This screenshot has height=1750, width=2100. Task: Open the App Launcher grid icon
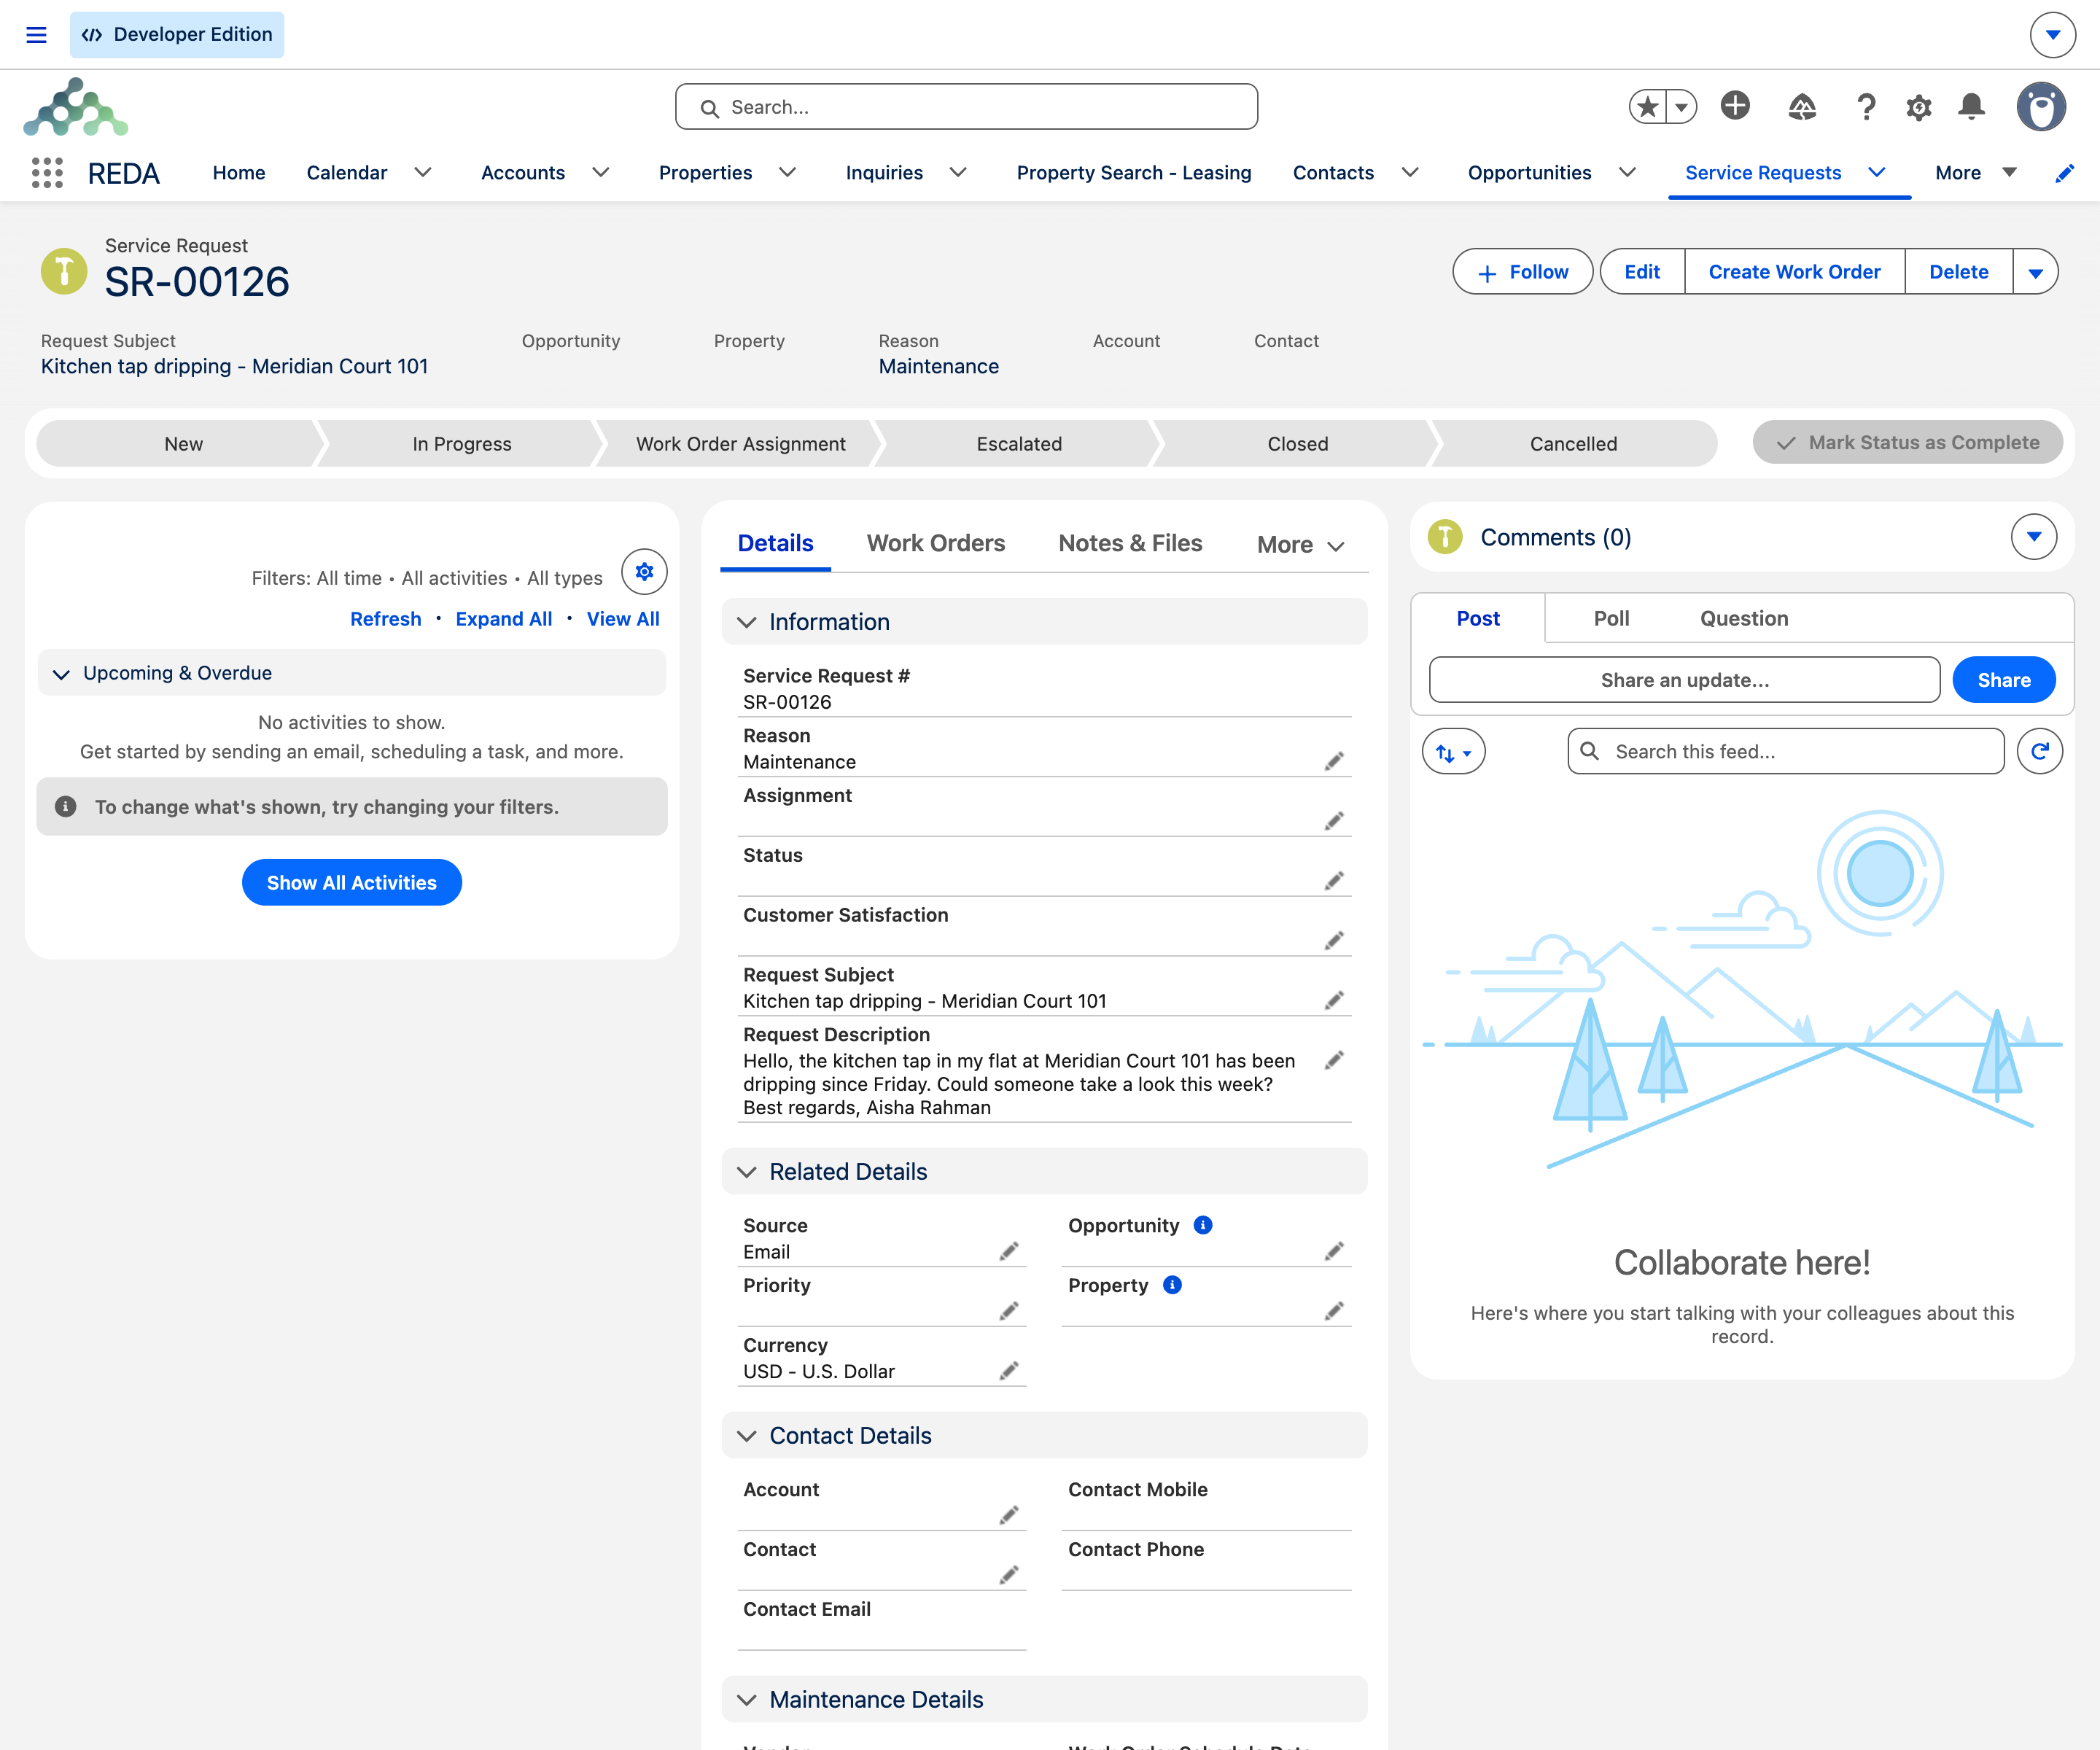click(x=47, y=173)
